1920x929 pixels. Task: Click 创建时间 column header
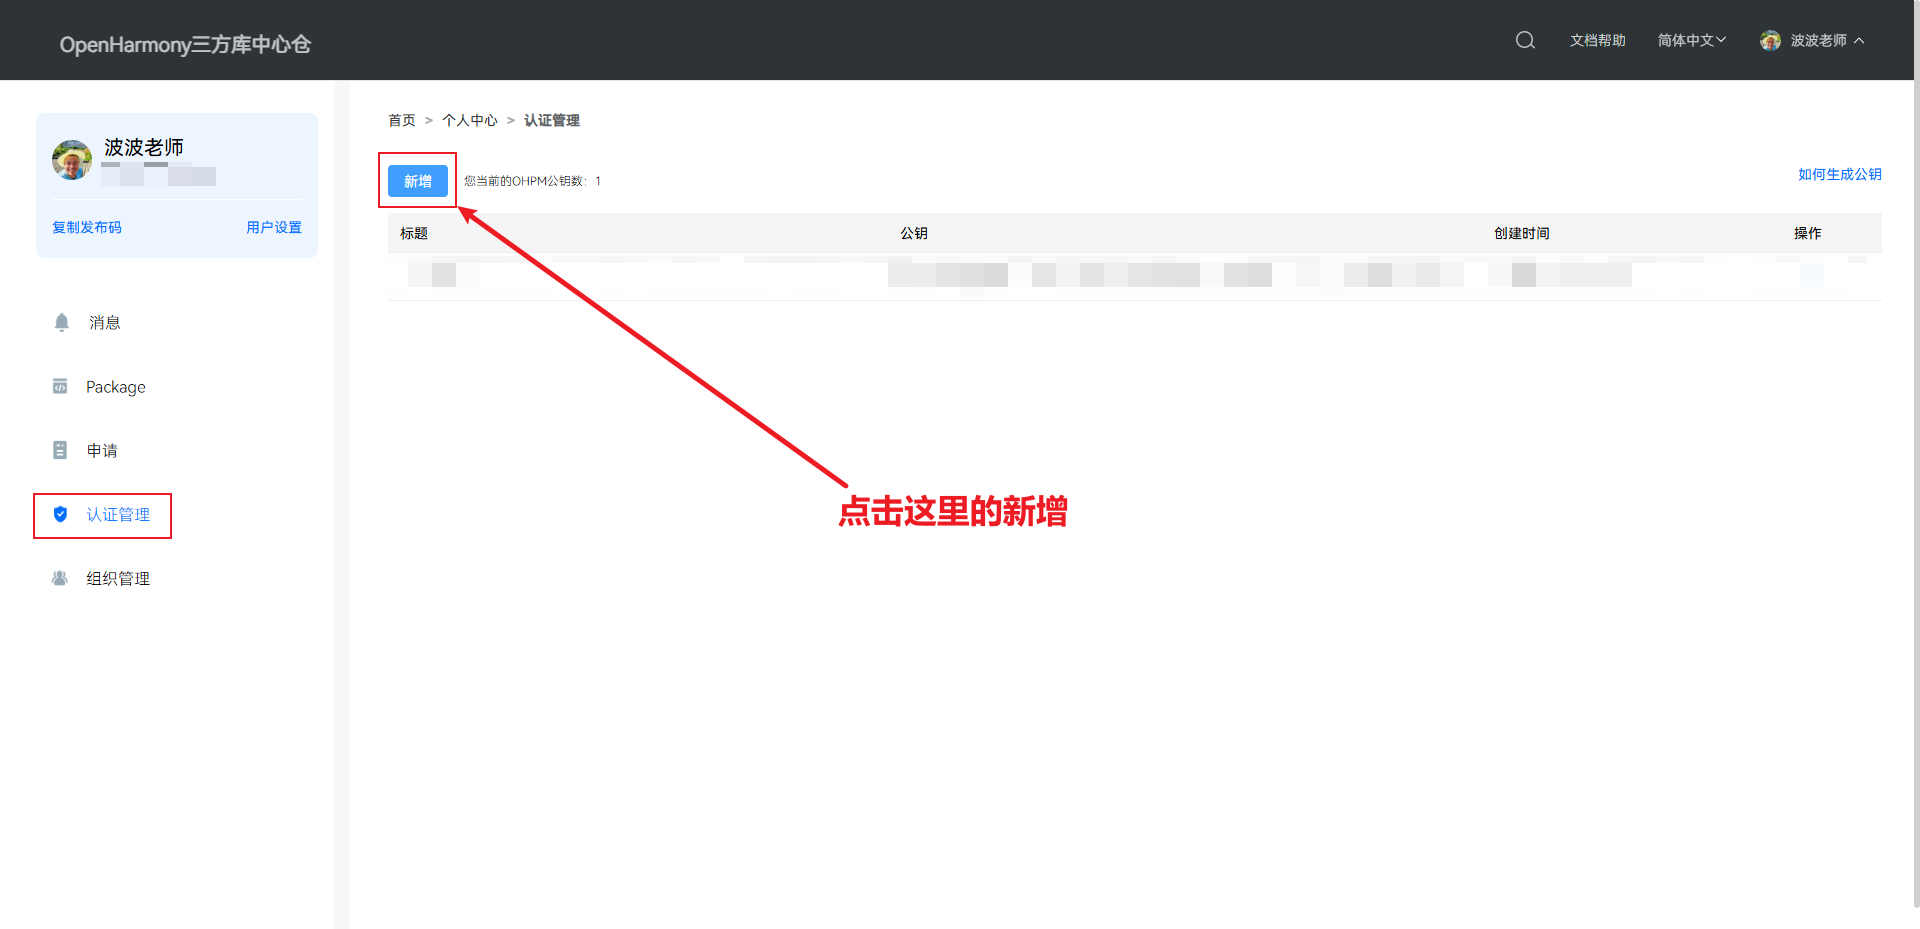1522,233
